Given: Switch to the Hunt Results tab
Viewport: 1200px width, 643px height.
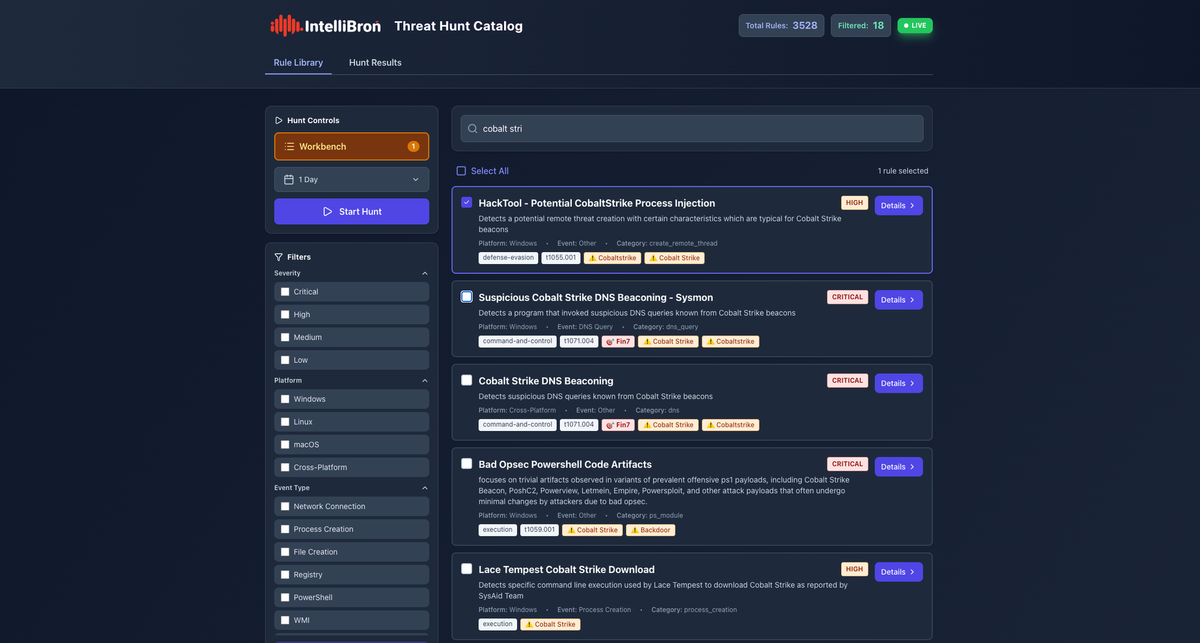Looking at the screenshot, I should [375, 62].
